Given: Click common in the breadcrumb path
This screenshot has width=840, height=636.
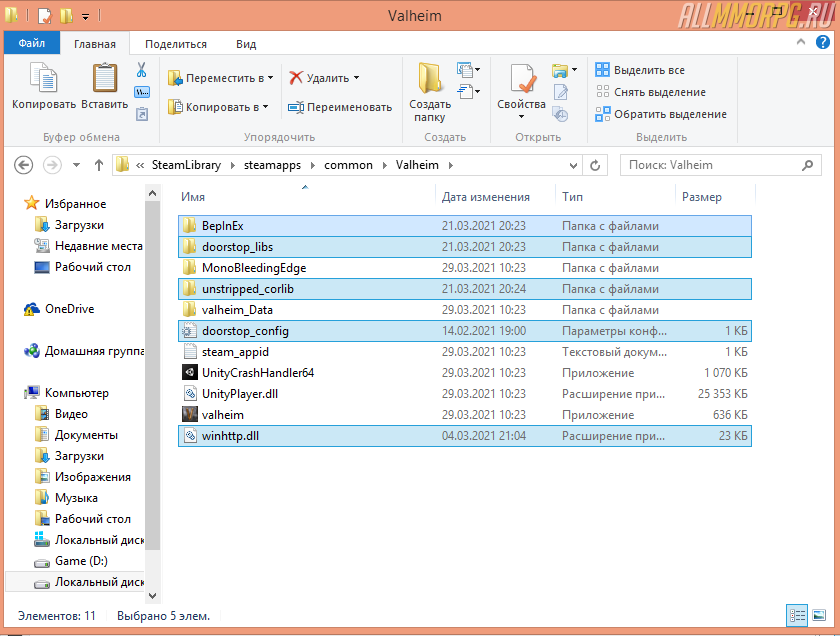Looking at the screenshot, I should click(348, 165).
